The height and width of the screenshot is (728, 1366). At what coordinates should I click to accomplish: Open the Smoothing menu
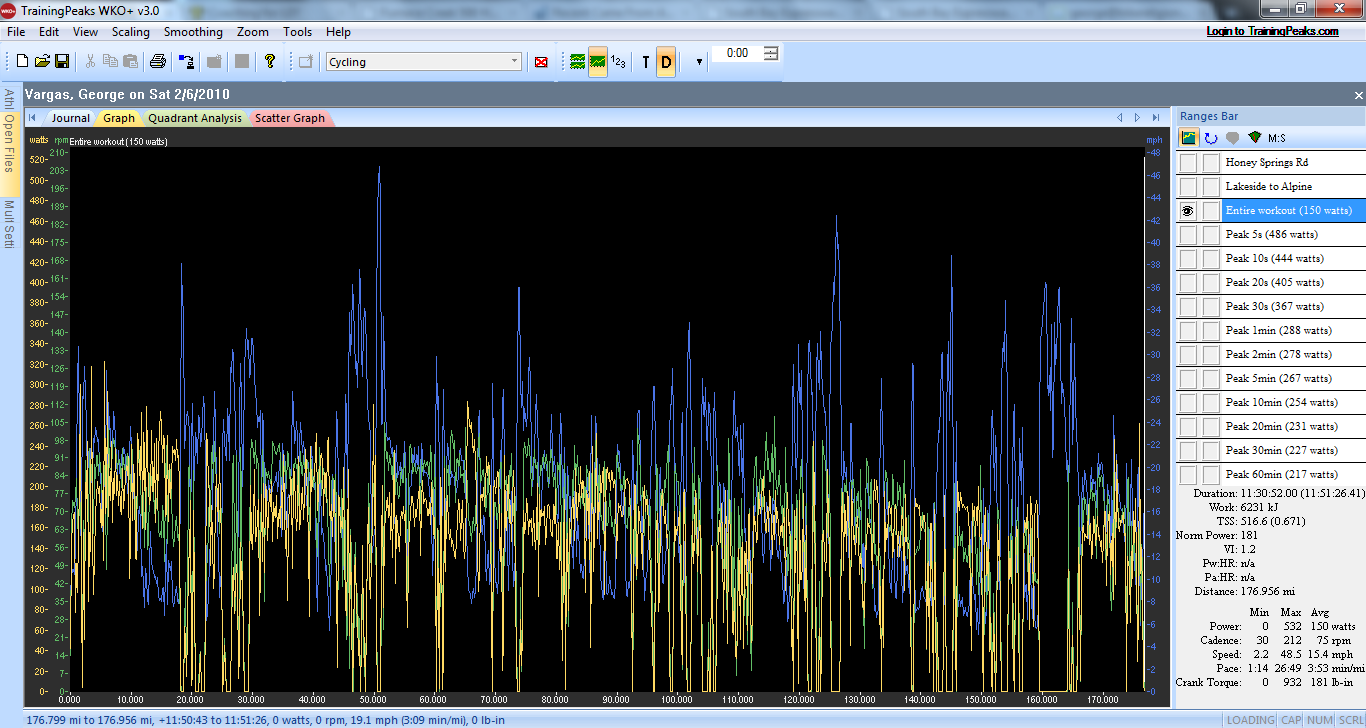point(193,32)
